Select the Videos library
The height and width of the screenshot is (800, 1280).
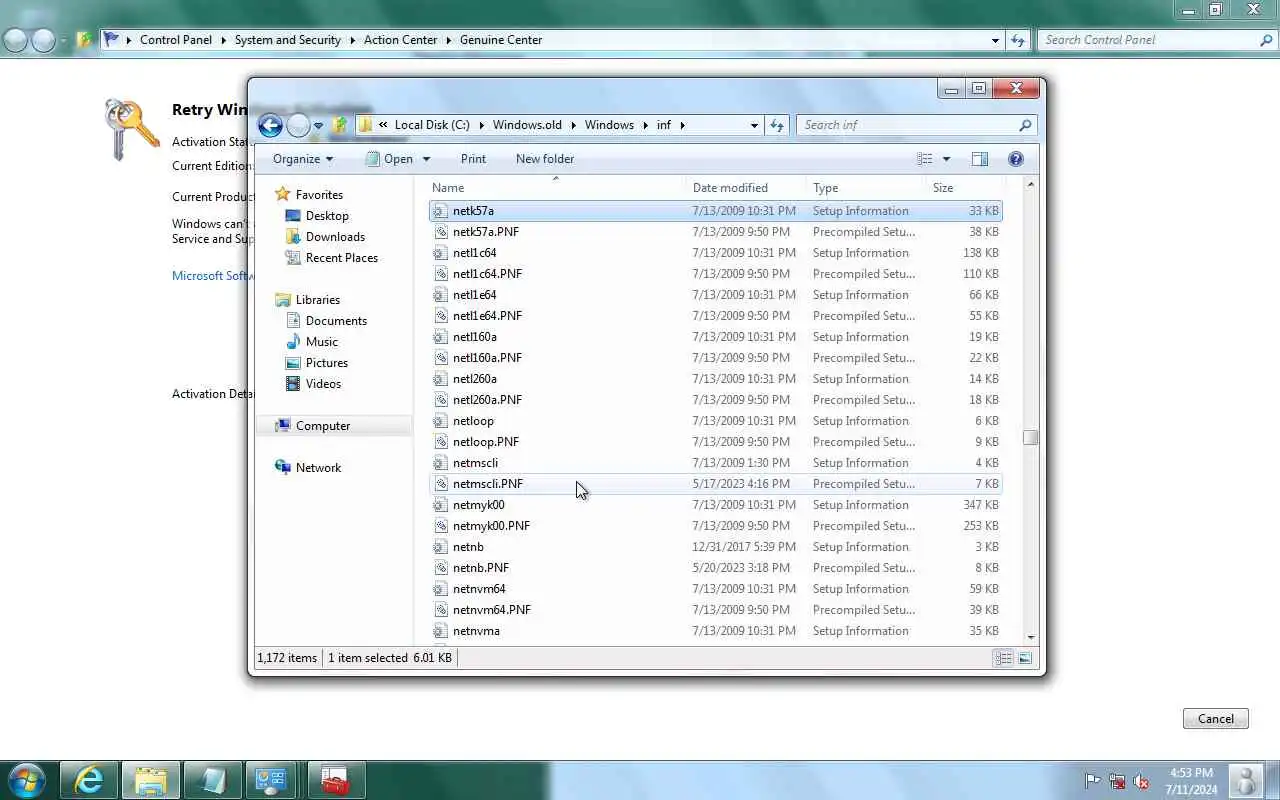(x=323, y=384)
